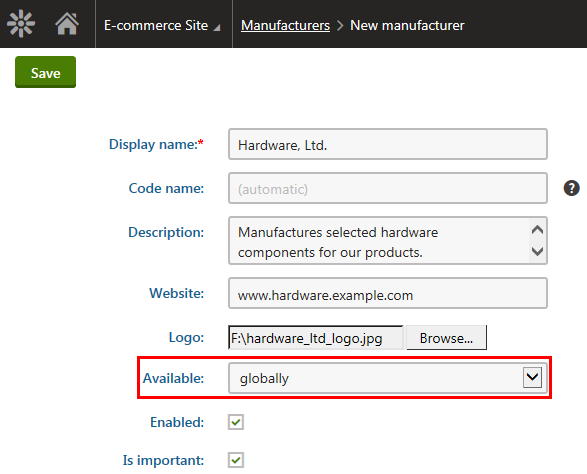Save the new manufacturer

(45, 72)
